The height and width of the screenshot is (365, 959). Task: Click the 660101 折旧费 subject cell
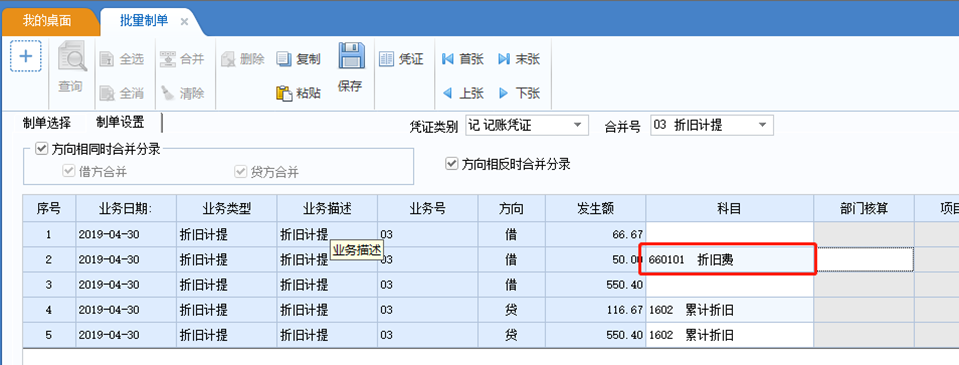point(729,260)
